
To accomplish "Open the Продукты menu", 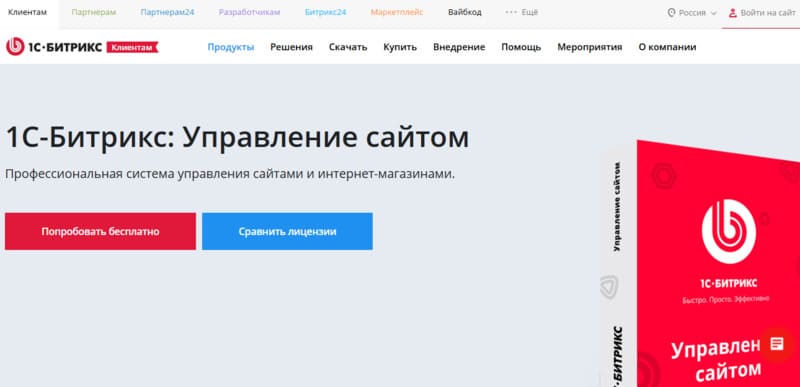I will pos(231,47).
